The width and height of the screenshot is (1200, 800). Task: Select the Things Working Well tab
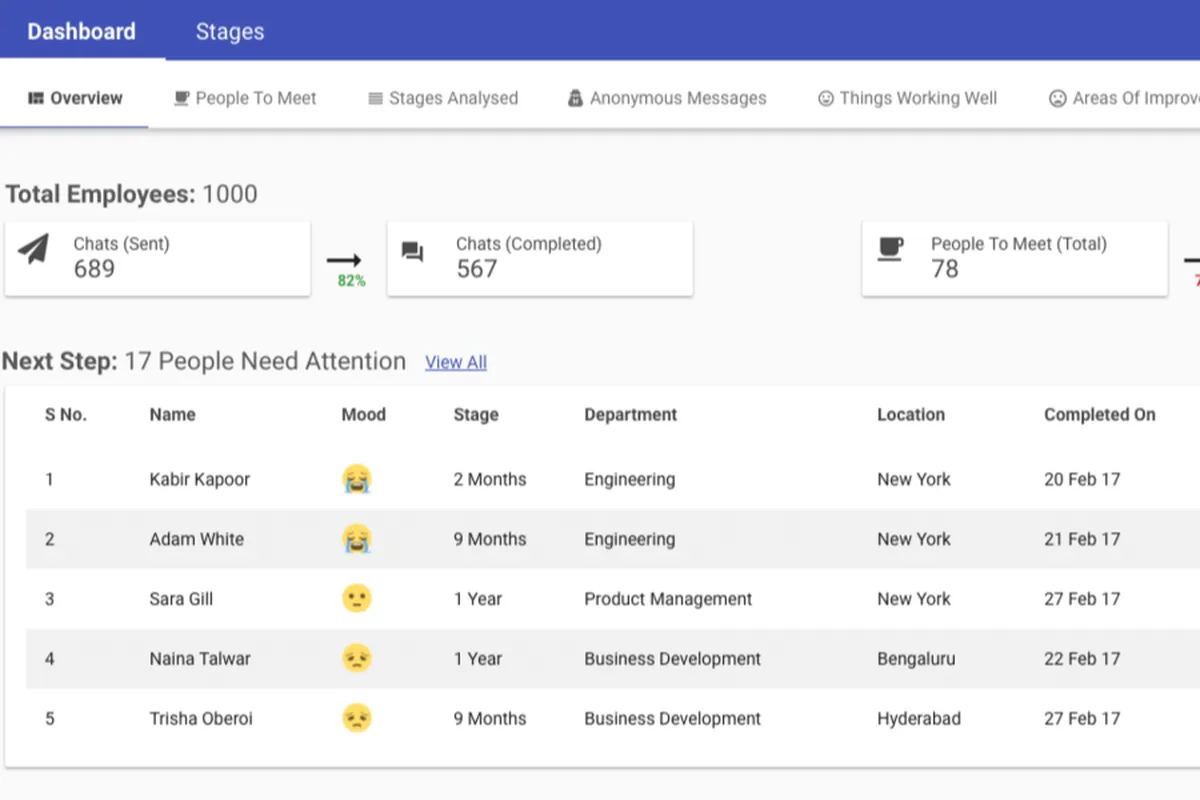click(x=907, y=98)
